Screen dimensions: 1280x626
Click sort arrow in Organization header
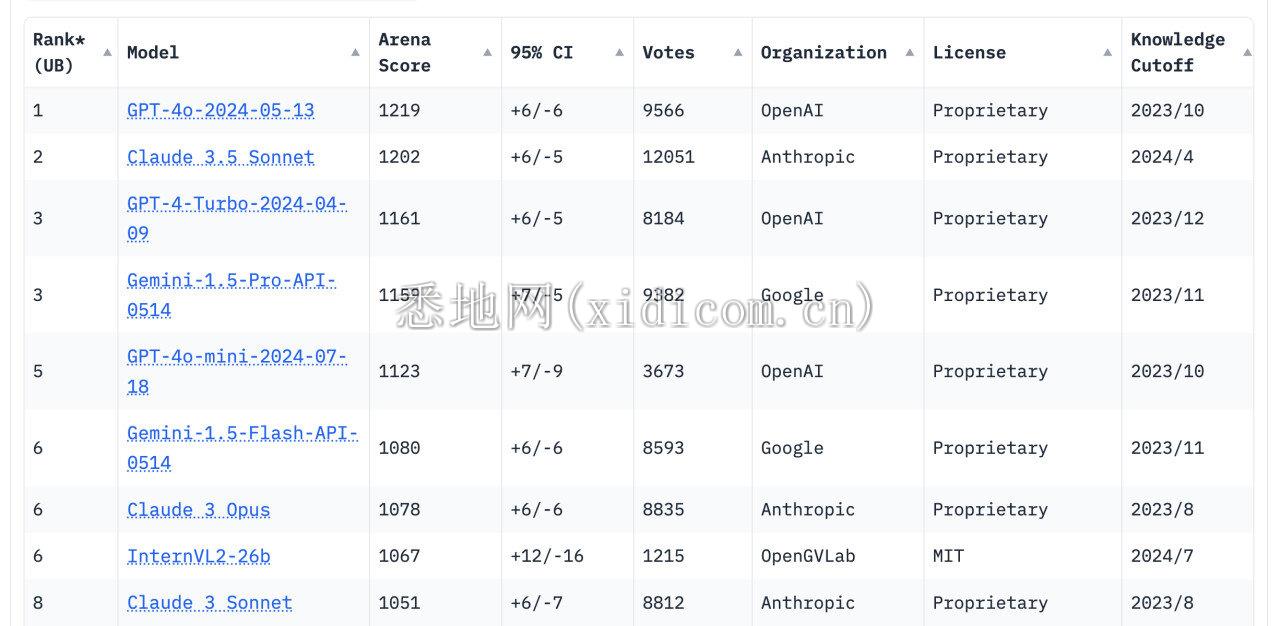click(909, 52)
